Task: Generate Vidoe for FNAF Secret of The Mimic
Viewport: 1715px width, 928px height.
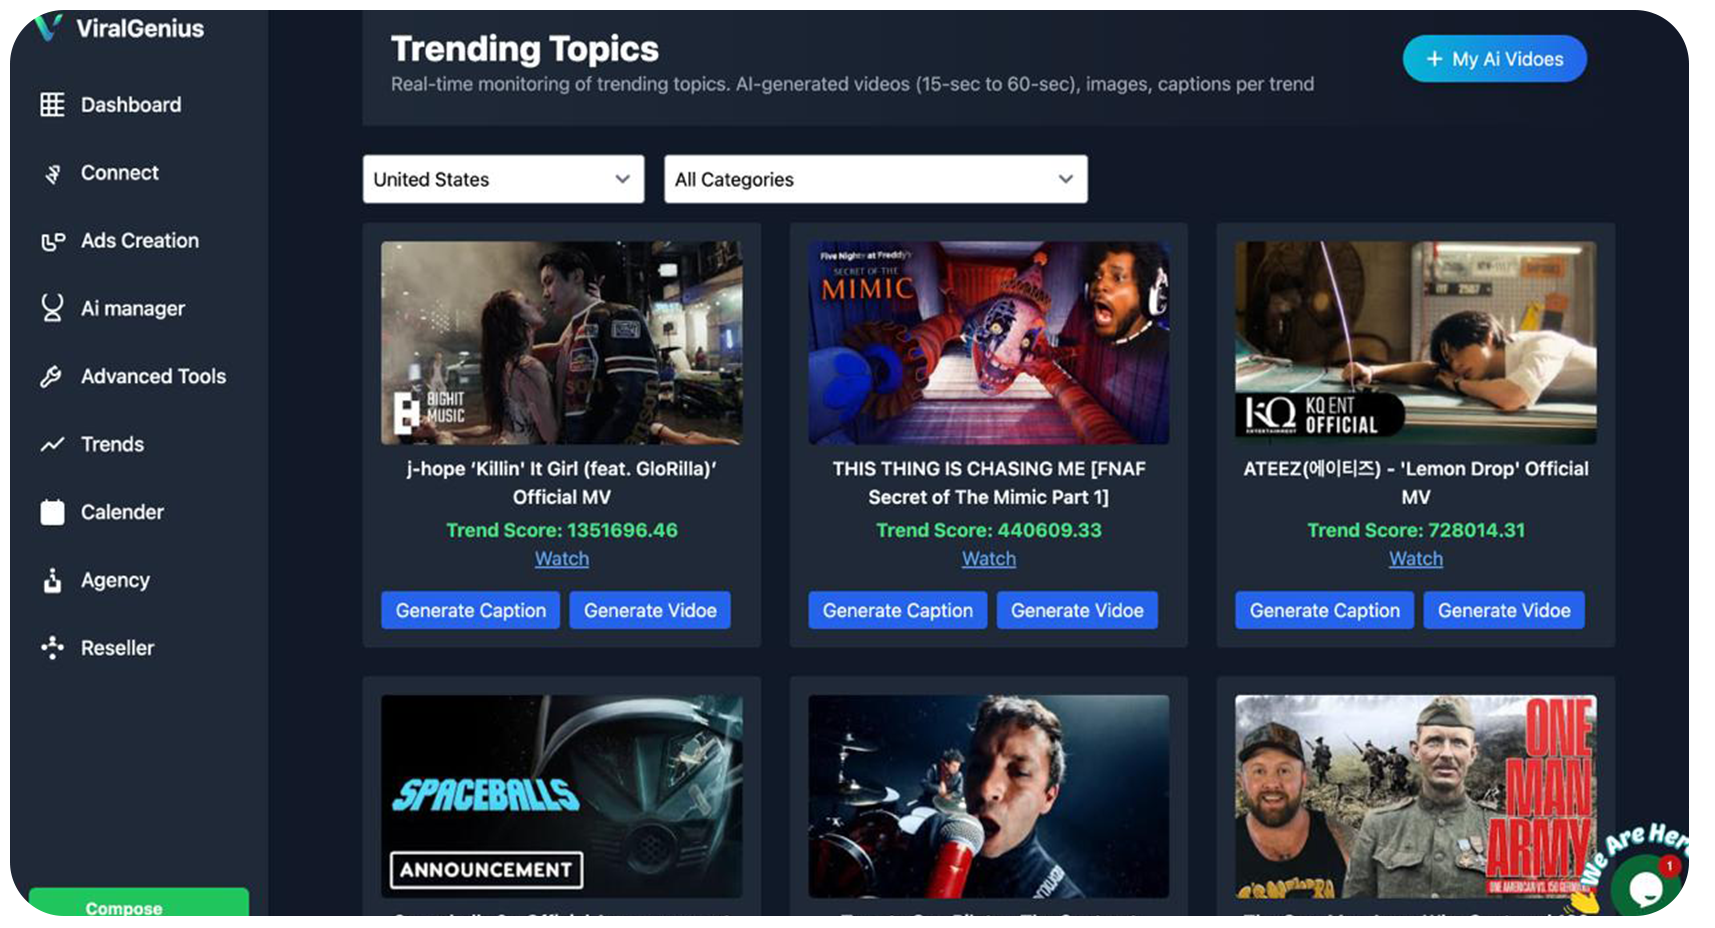Action: coord(1077,610)
